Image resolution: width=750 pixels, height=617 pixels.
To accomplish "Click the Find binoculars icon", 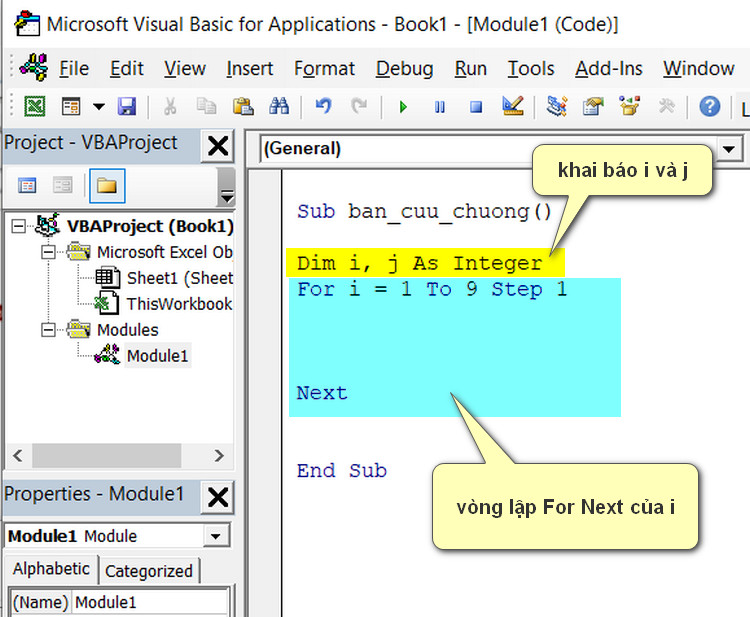I will 279,106.
